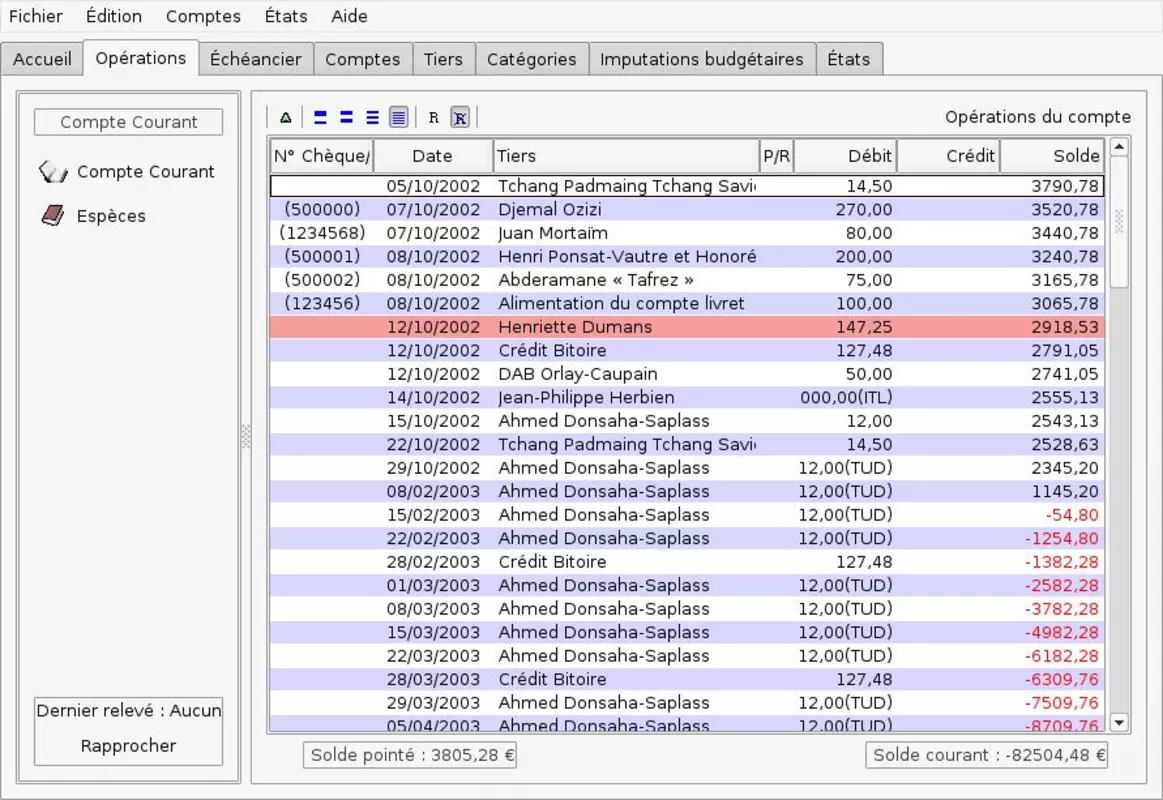Select the Juan Mortaïm operation row
1163x800 pixels.
point(687,233)
